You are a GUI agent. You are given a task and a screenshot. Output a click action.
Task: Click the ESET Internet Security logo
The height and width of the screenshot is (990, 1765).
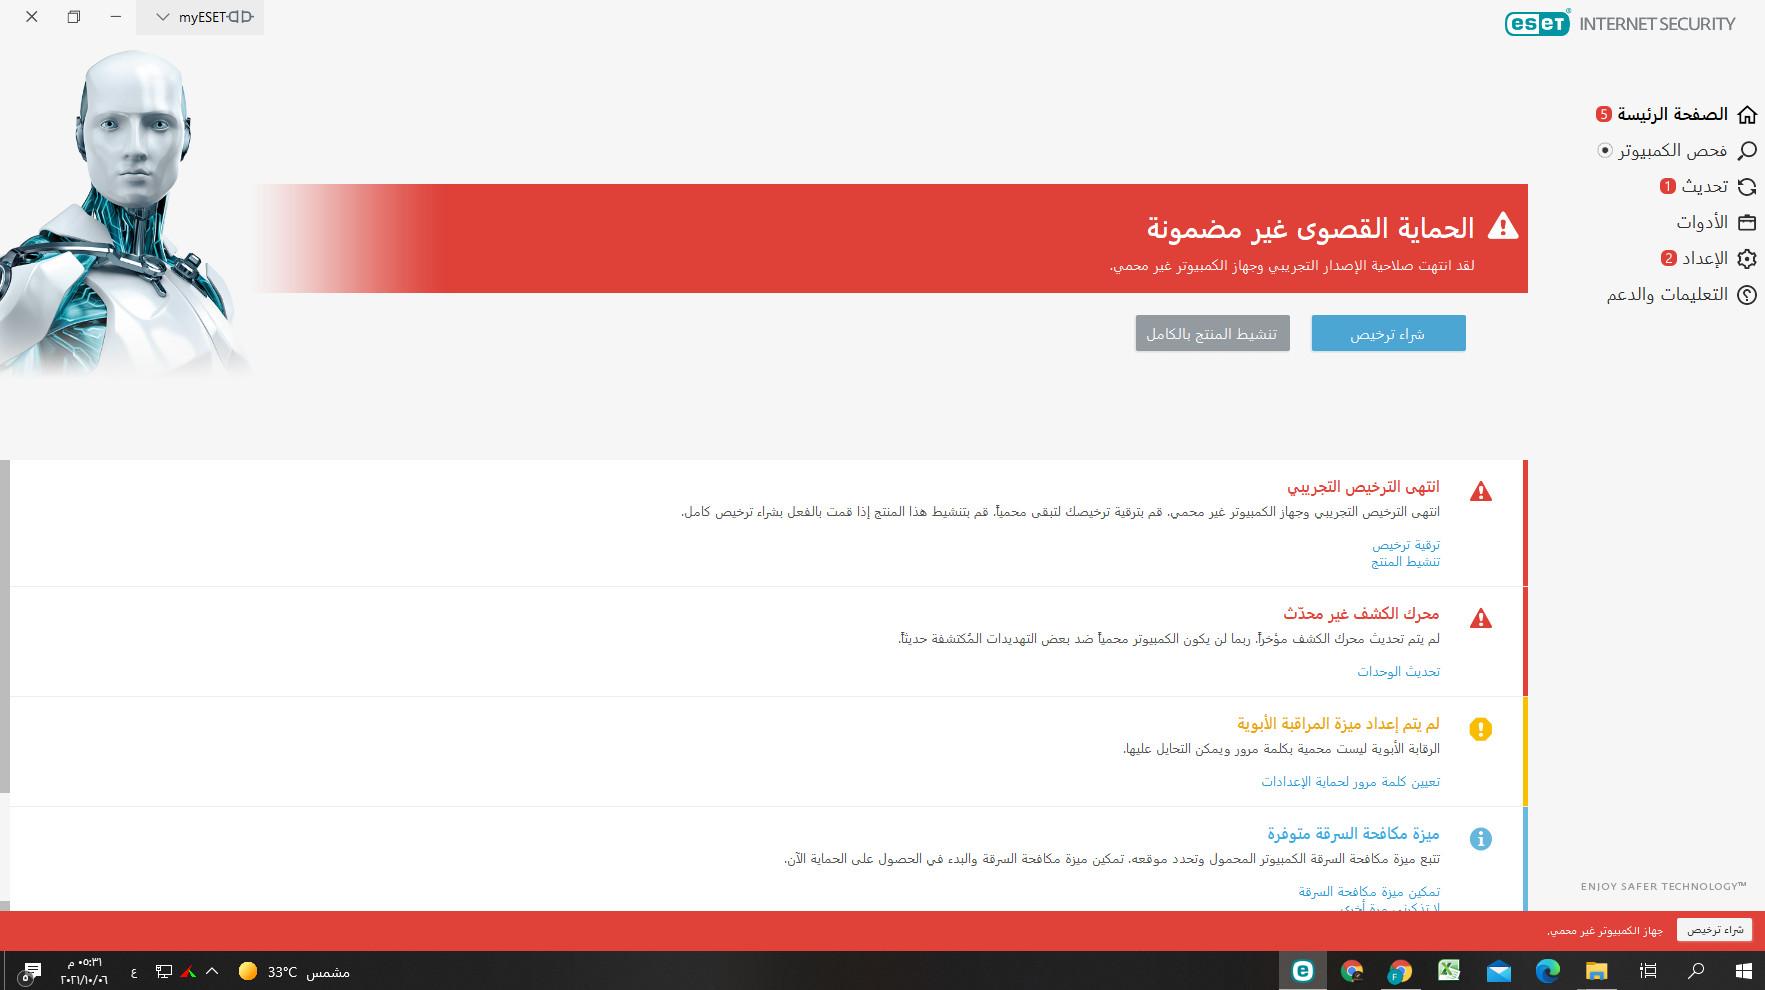[x=1620, y=23]
